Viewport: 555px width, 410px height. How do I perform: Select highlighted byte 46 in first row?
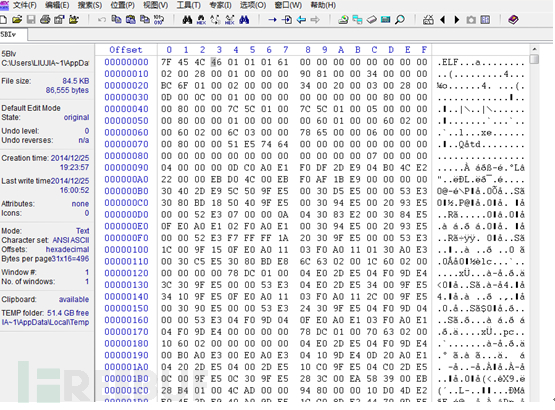[x=216, y=62]
